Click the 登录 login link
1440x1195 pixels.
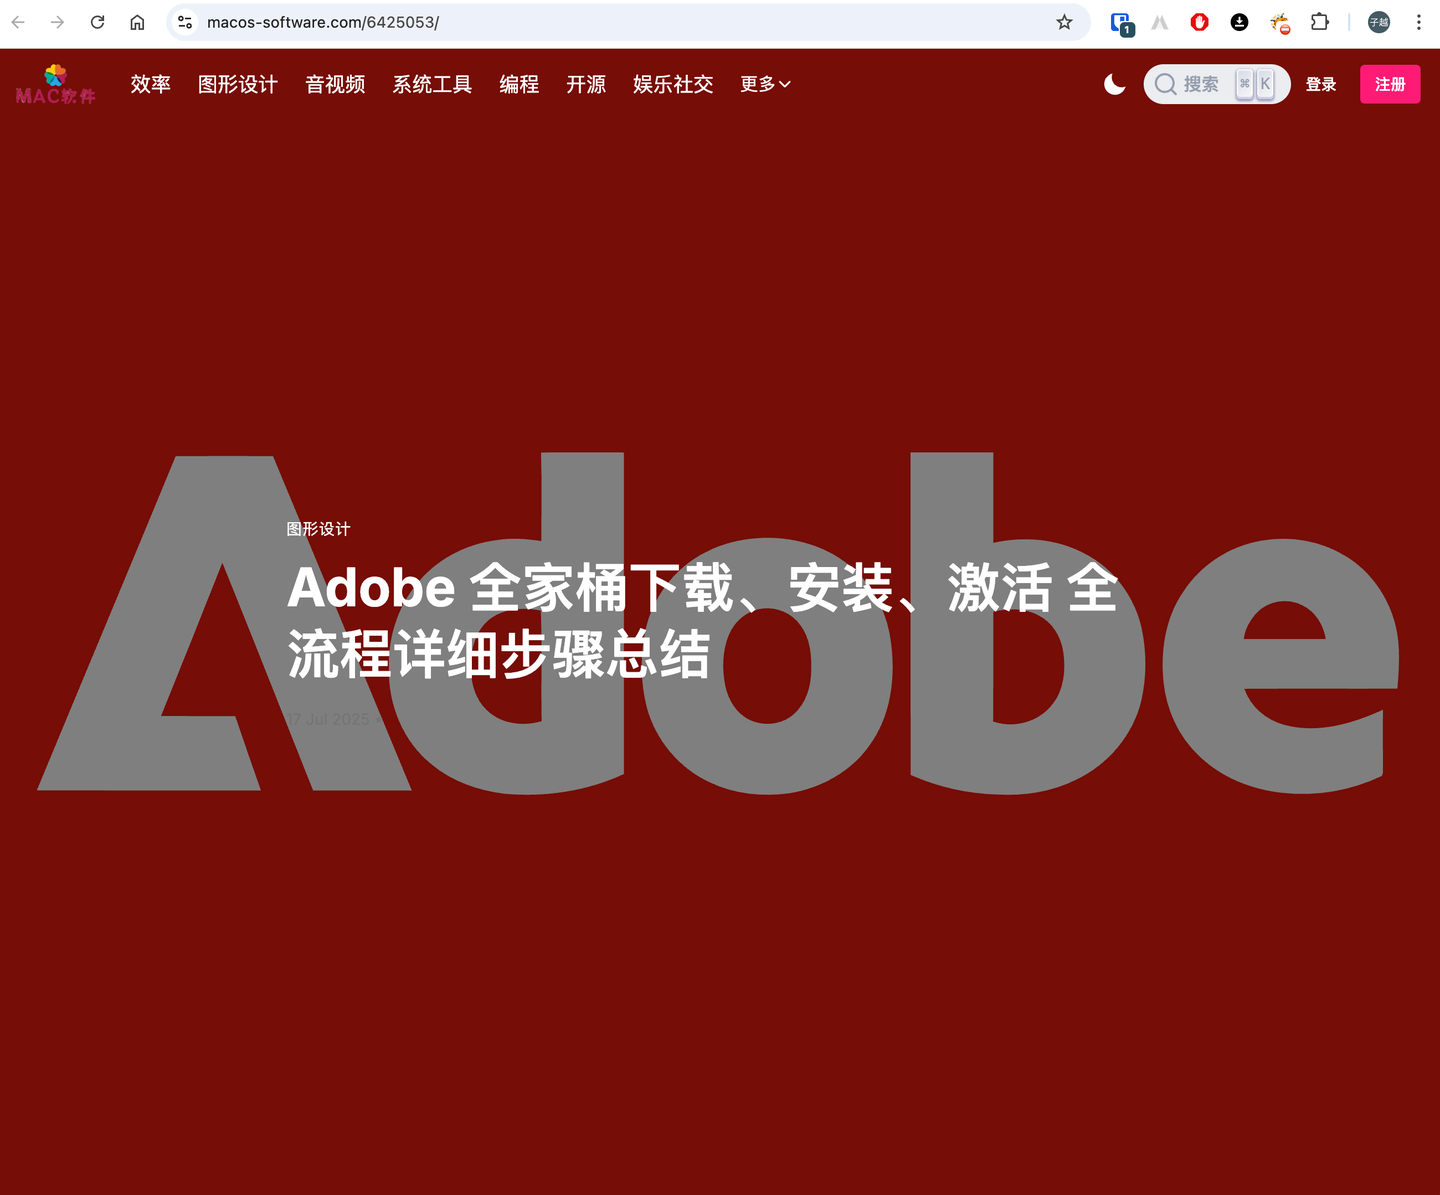click(x=1321, y=84)
